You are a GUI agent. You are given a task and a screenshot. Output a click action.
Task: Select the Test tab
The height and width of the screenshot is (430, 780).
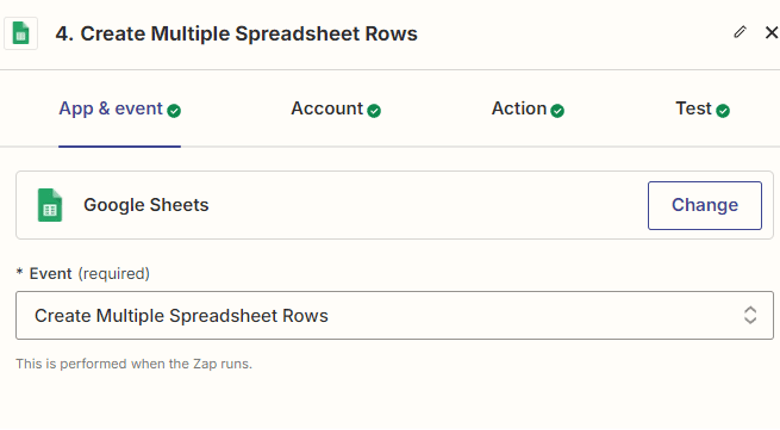coord(693,109)
